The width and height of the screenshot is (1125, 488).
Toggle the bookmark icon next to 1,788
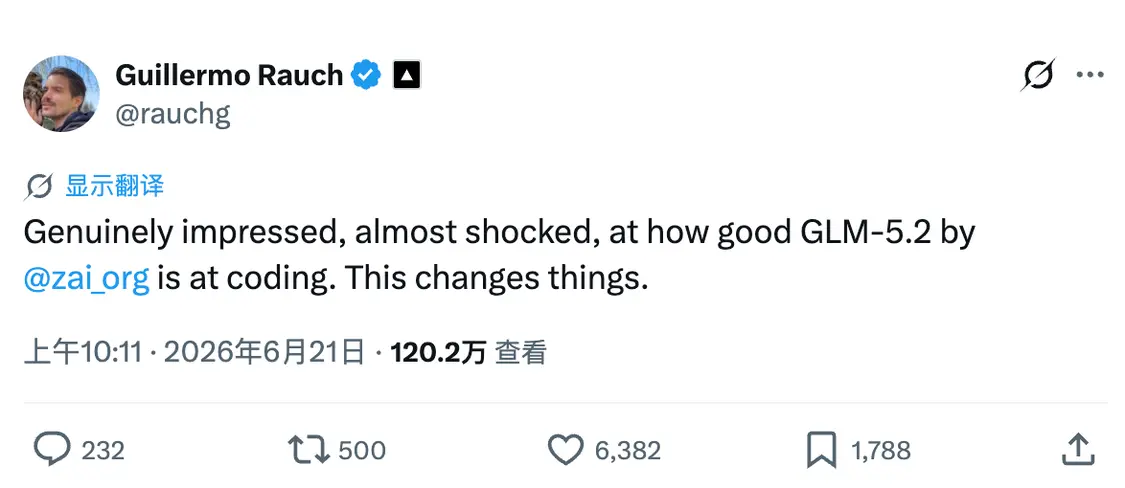822,450
